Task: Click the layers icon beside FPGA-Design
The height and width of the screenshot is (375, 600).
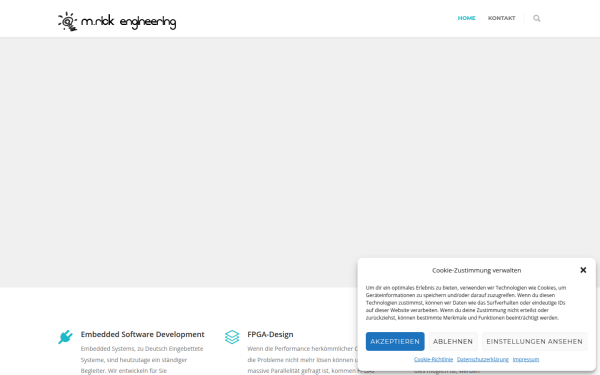Action: coord(232,337)
